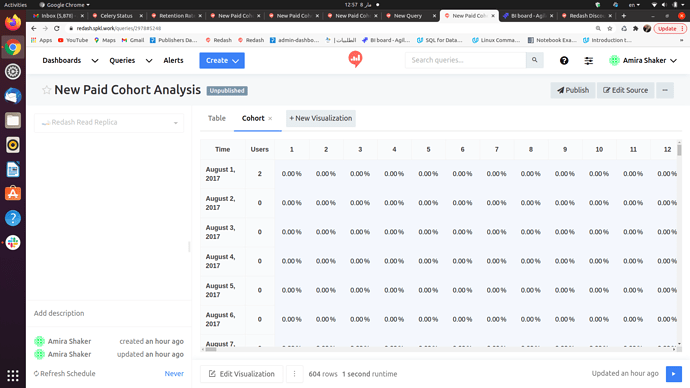Click the 604 rows status text
The width and height of the screenshot is (690, 388).
(x=323, y=374)
